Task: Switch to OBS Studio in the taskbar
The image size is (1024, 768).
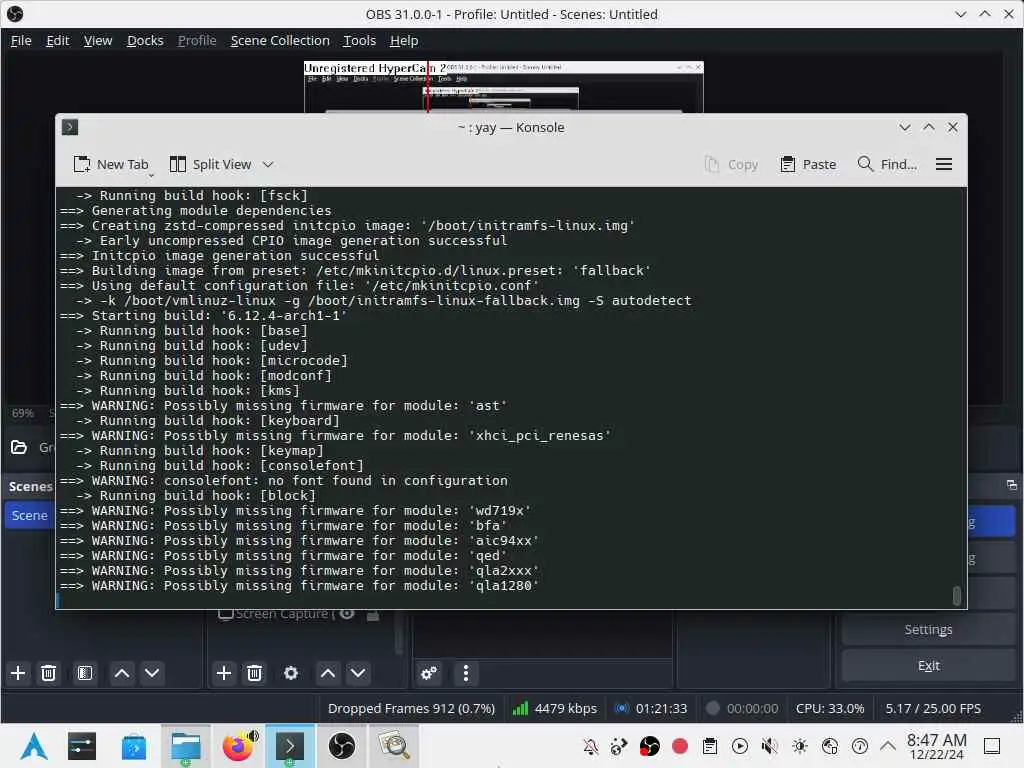Action: [342, 746]
